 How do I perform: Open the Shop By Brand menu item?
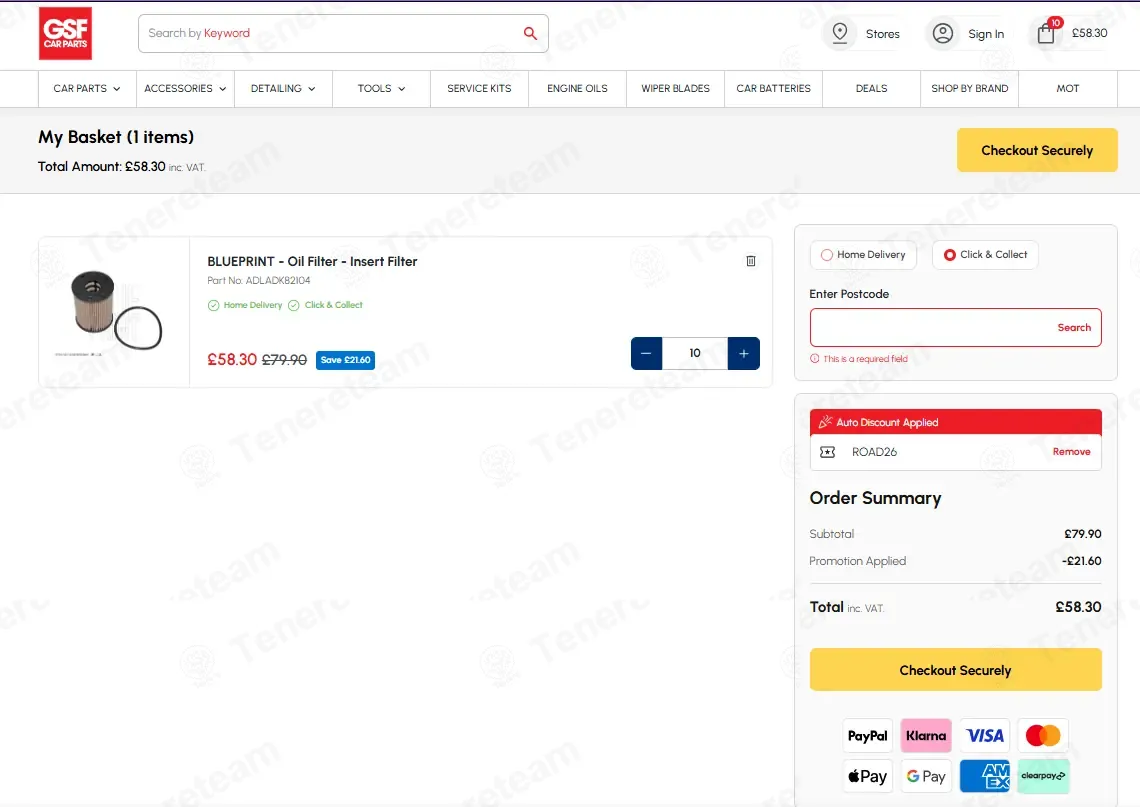coord(970,89)
